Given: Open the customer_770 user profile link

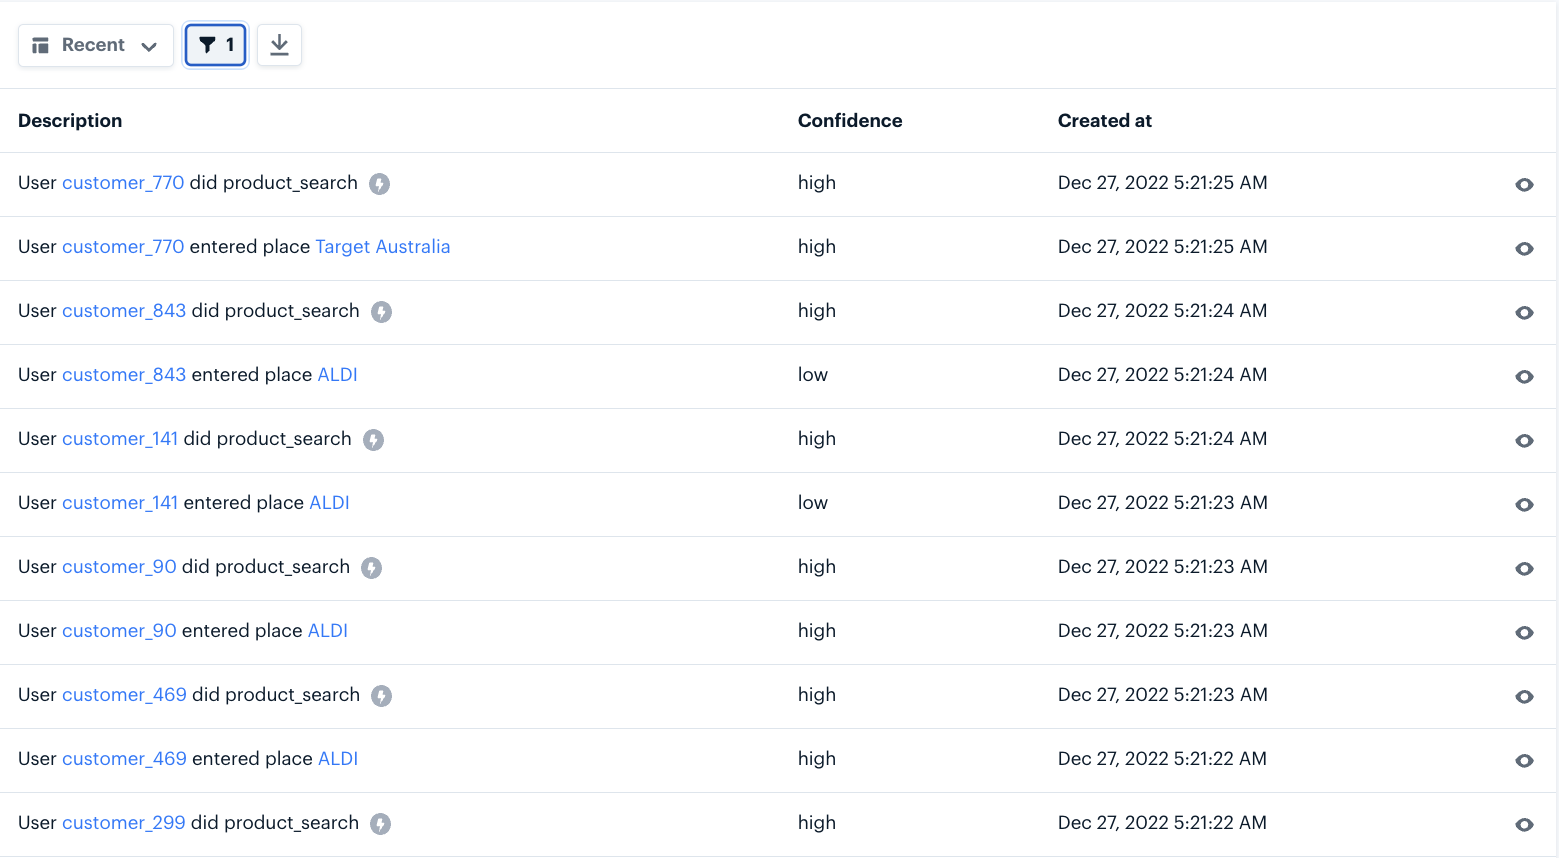Looking at the screenshot, I should (x=122, y=183).
